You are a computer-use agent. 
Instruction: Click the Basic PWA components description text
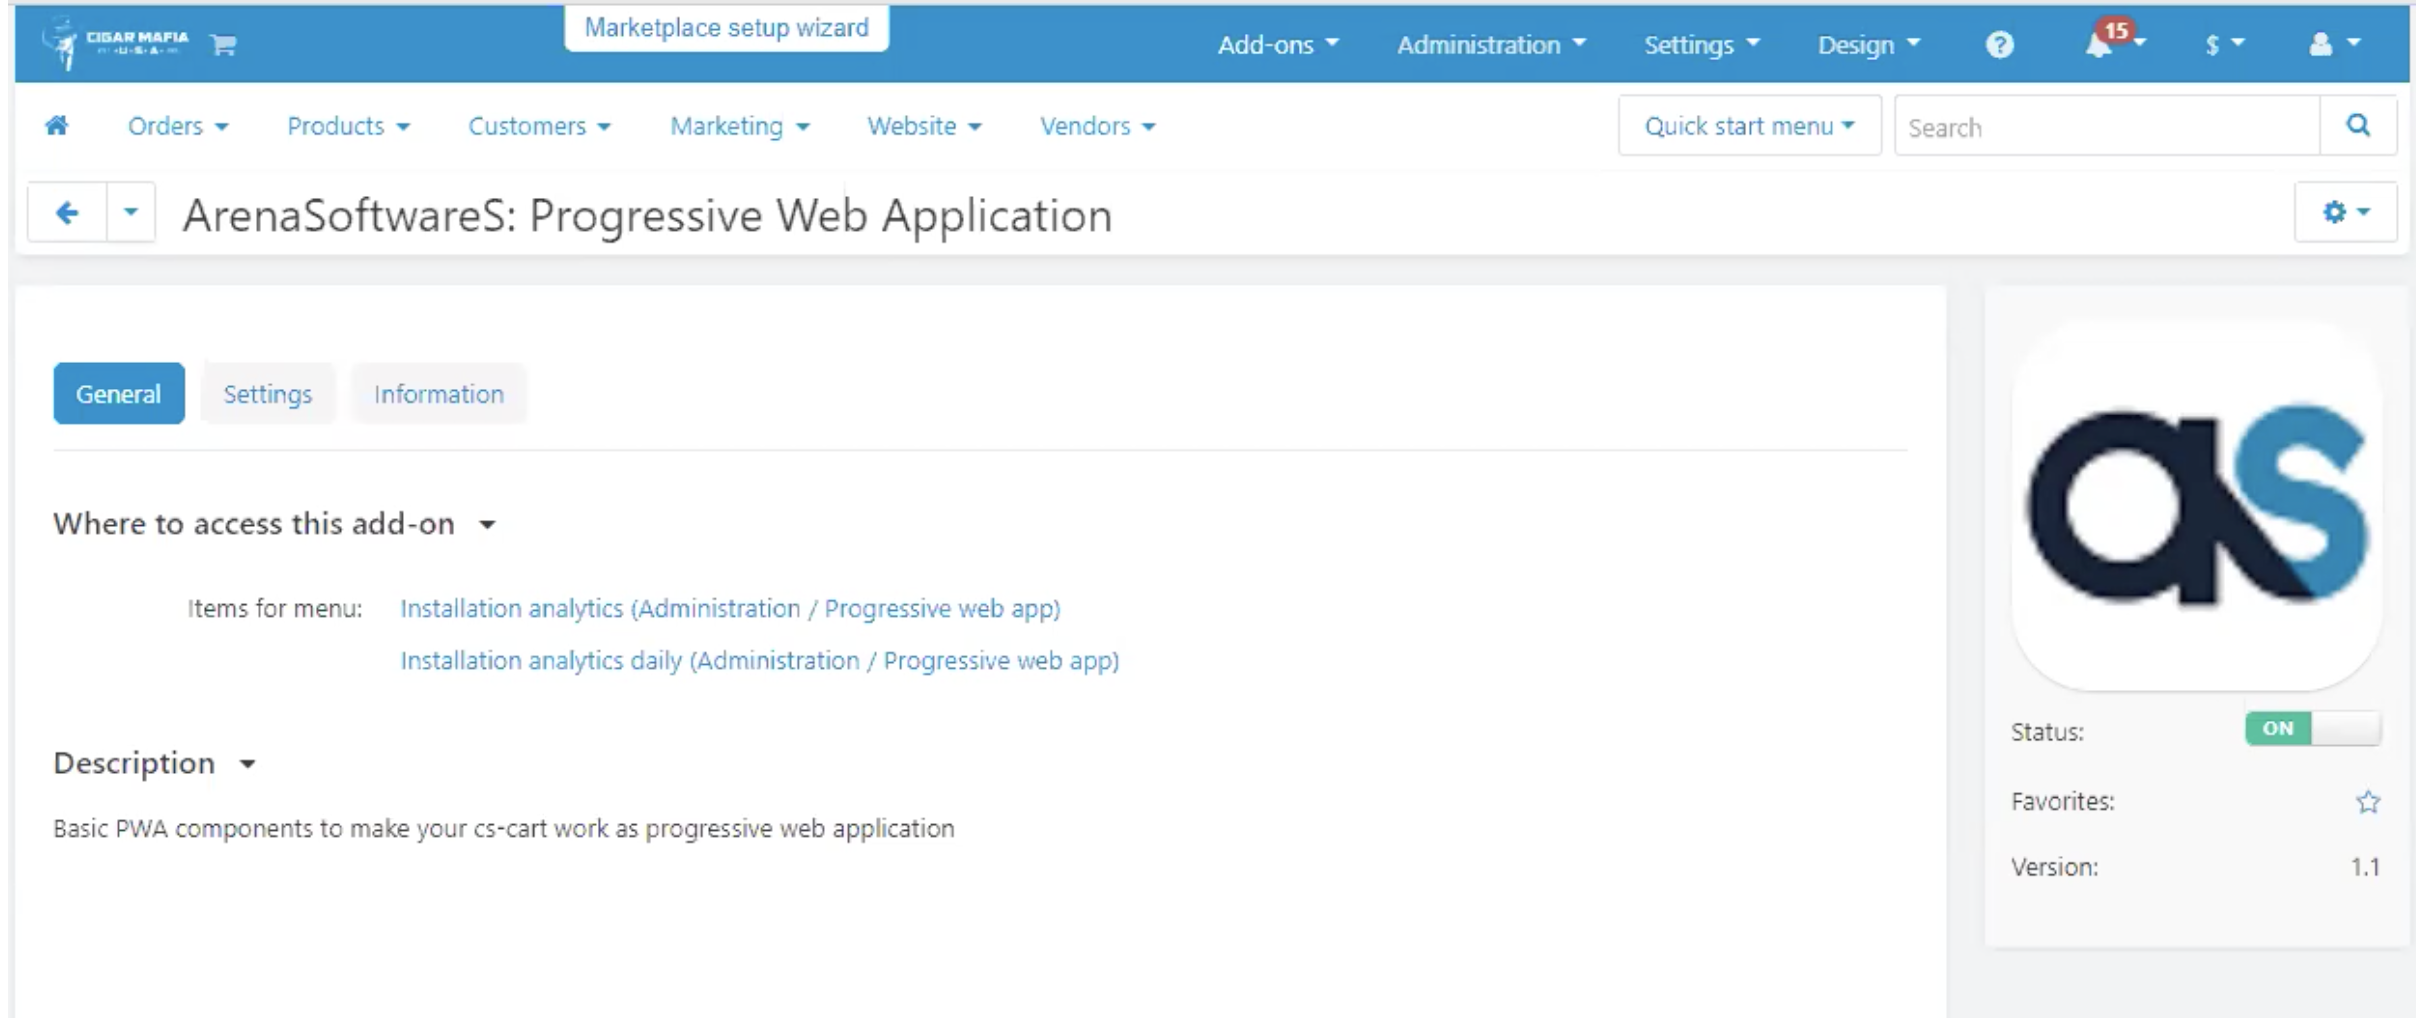pos(504,828)
